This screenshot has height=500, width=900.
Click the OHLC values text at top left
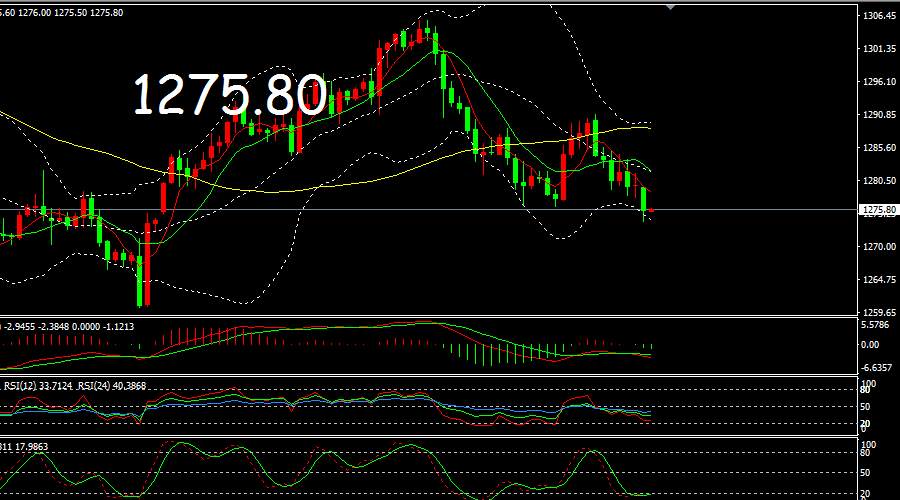(x=61, y=13)
